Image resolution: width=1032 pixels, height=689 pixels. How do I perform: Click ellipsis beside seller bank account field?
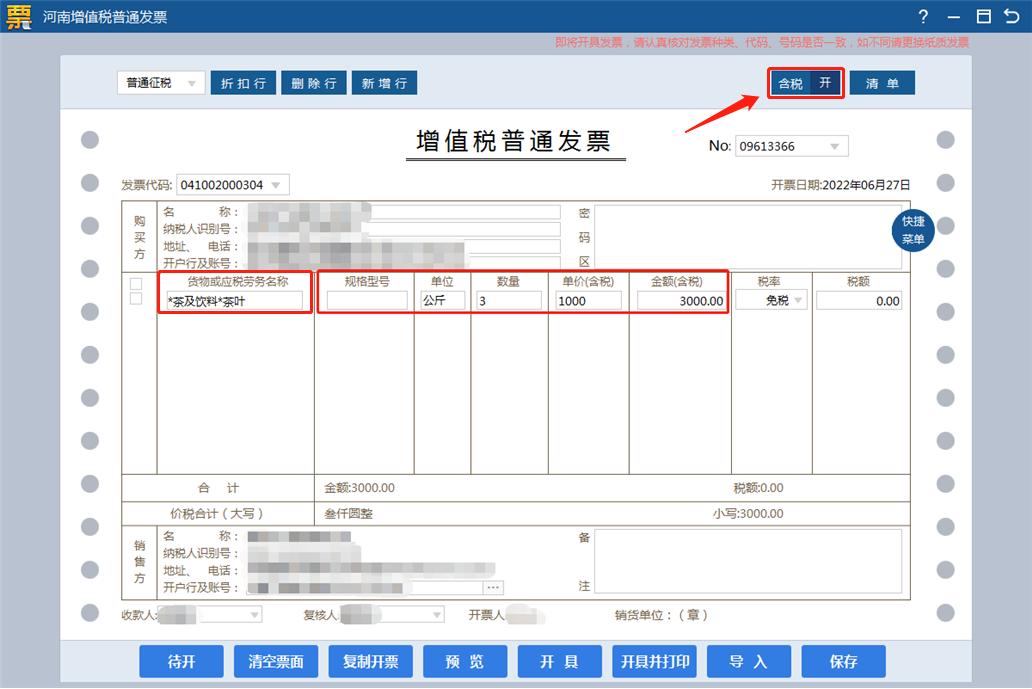493,588
